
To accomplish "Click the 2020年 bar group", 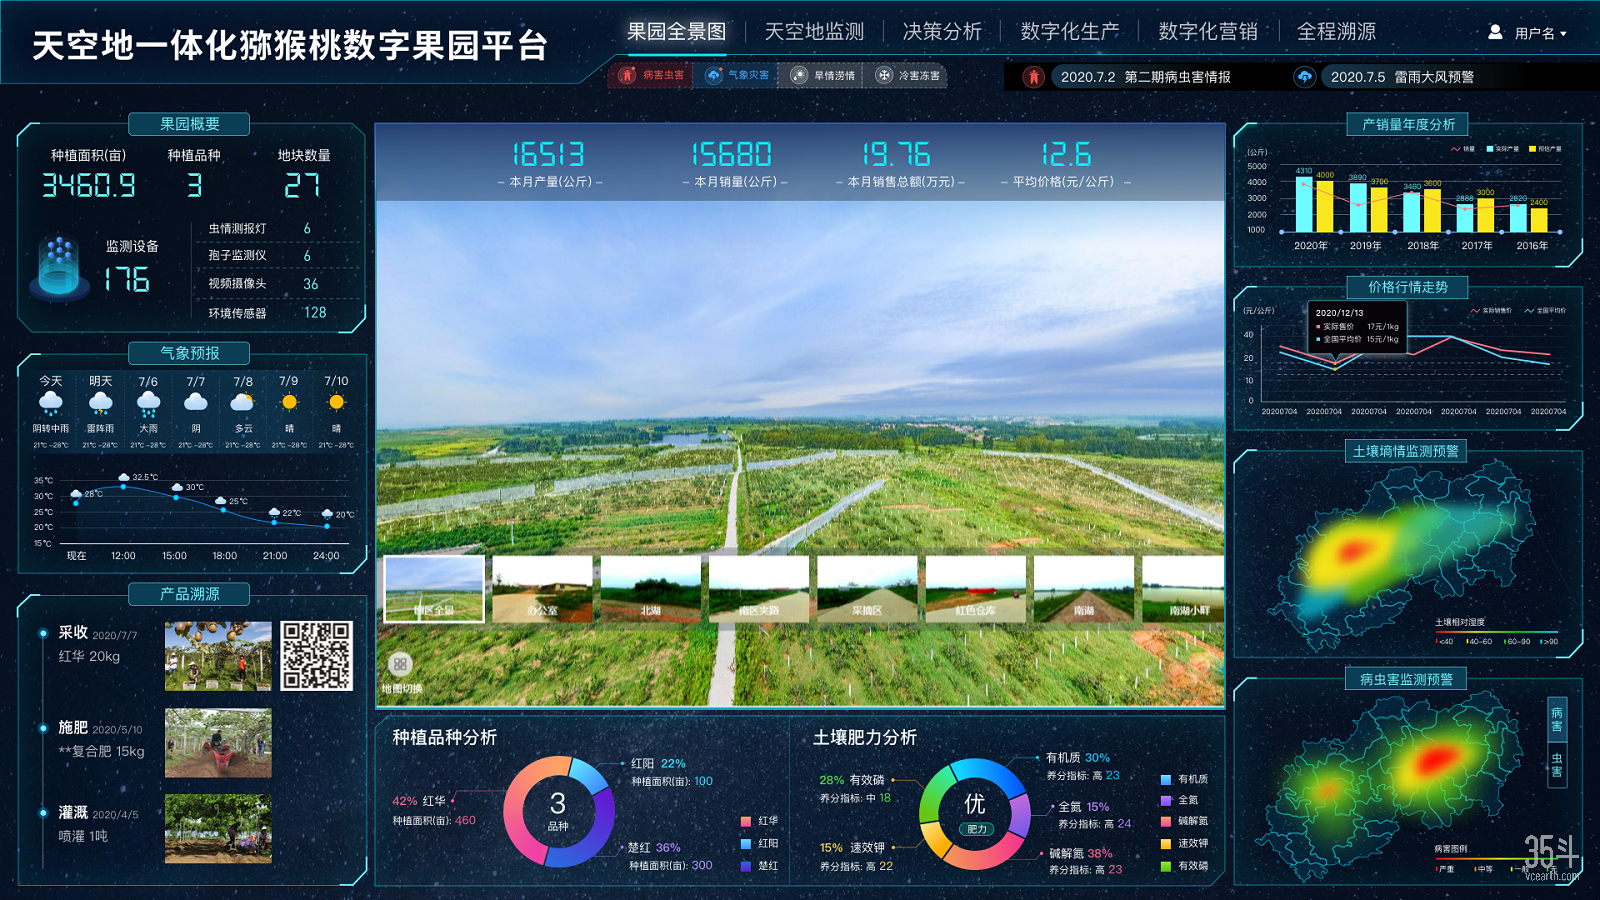I will 1312,203.
